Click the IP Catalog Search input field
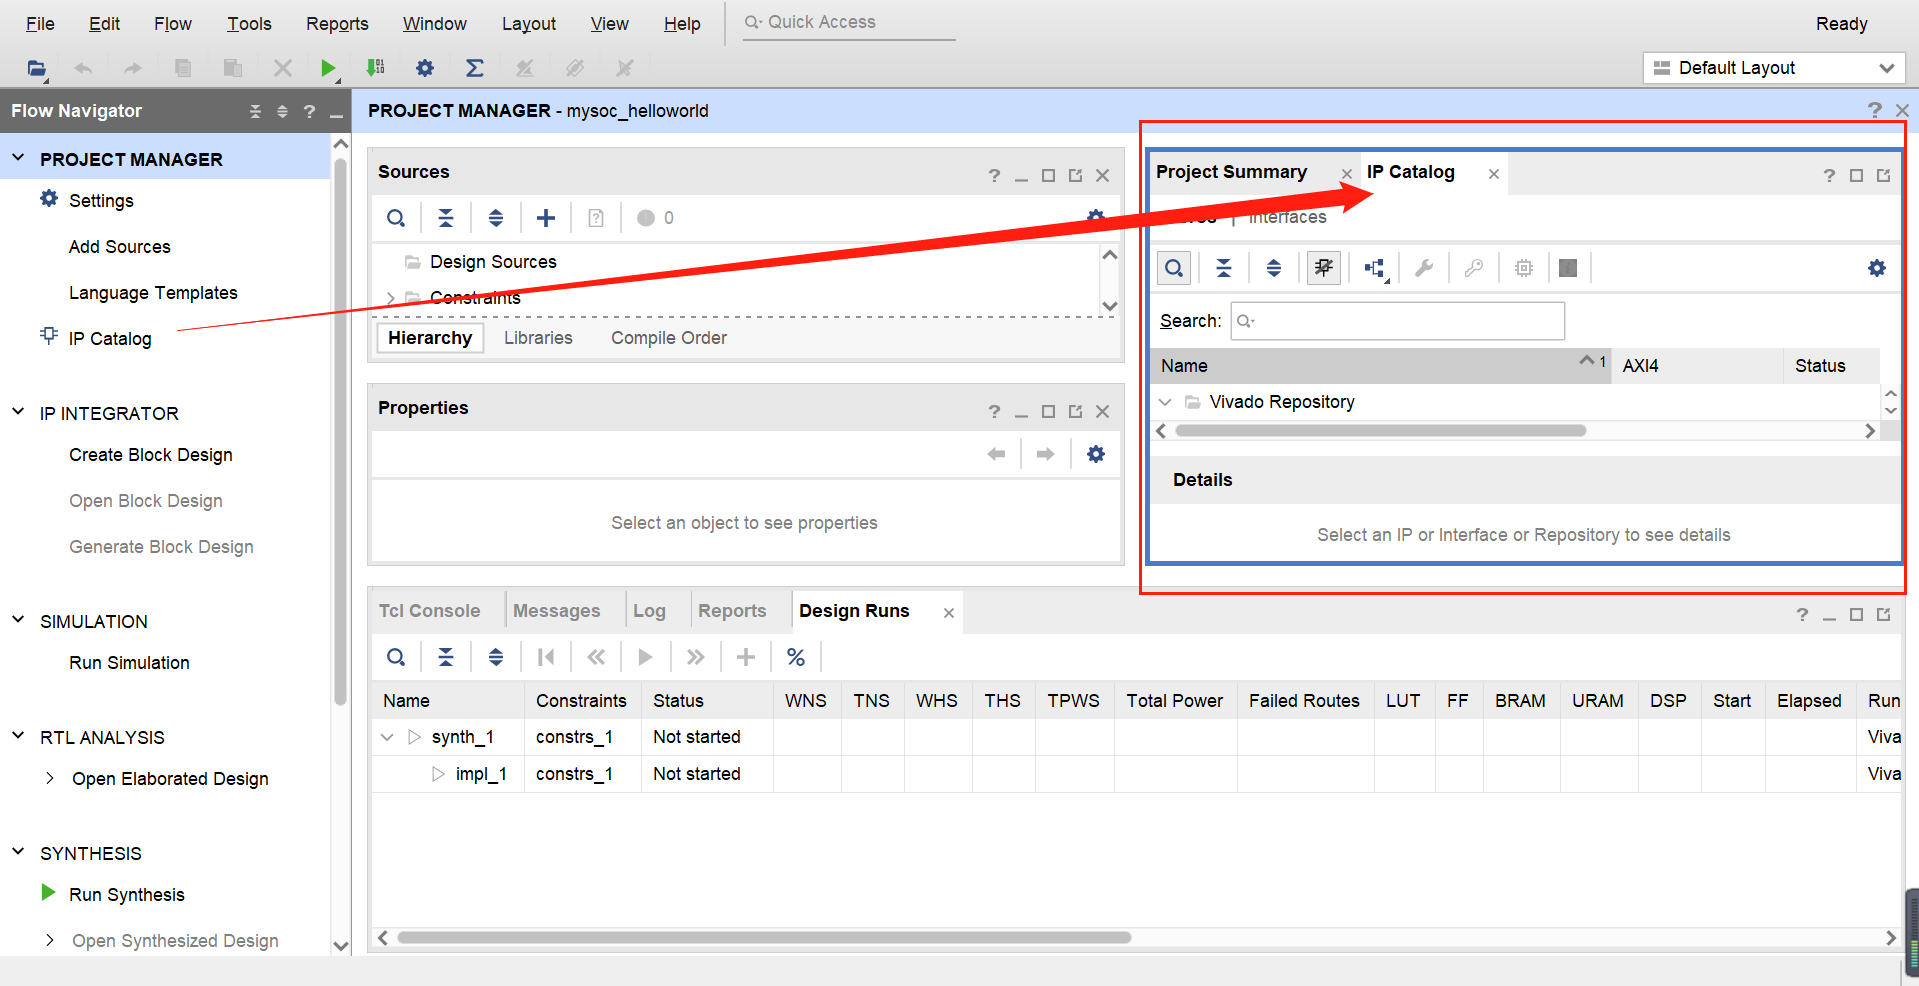The width and height of the screenshot is (1919, 986). click(x=1397, y=321)
